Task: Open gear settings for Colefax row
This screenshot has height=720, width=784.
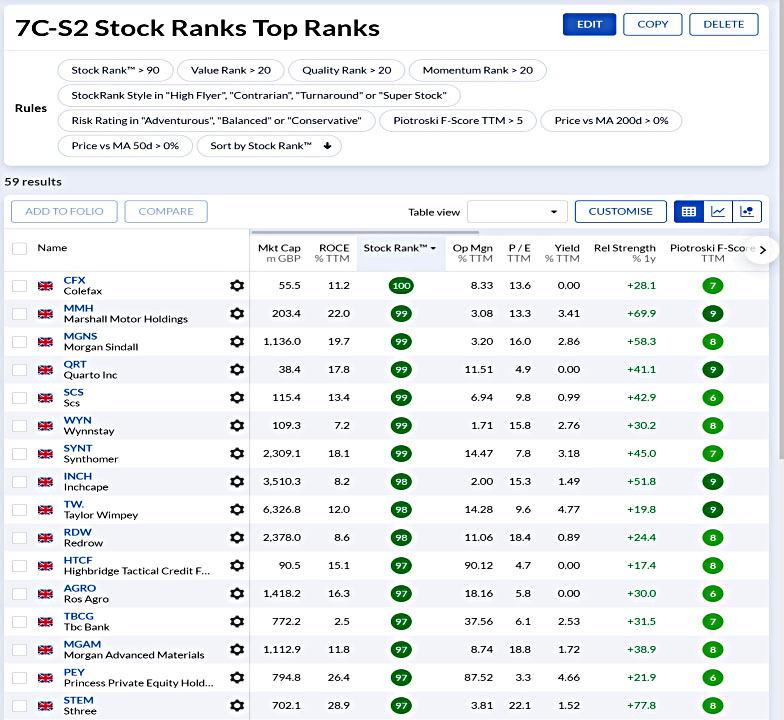Action: pos(237,286)
